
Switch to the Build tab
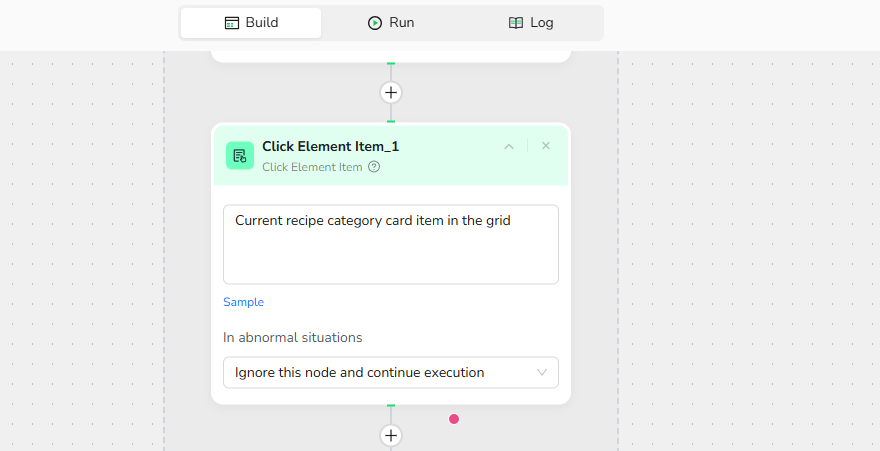click(251, 23)
